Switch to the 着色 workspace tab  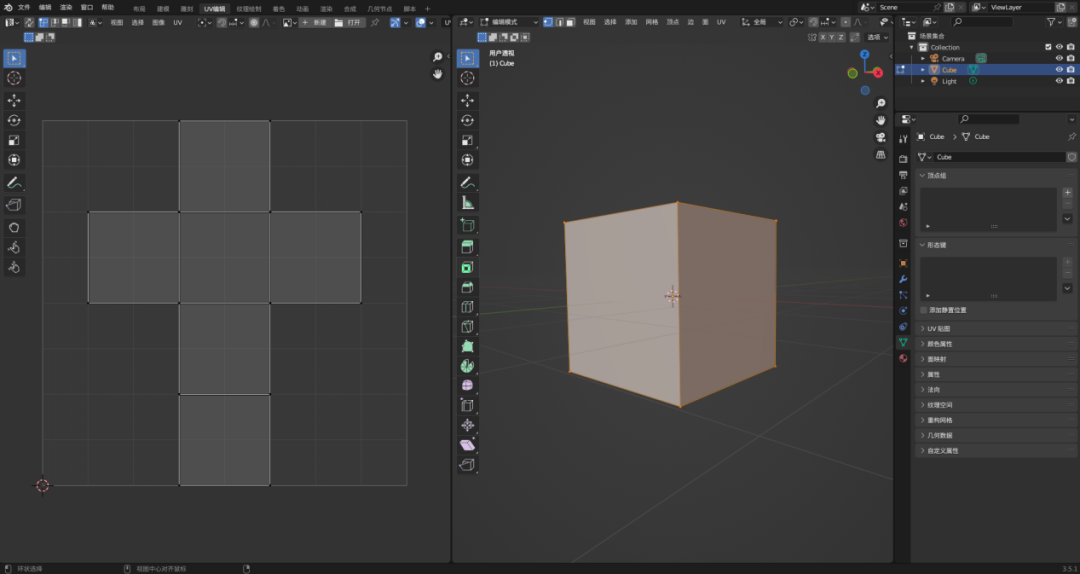click(279, 9)
